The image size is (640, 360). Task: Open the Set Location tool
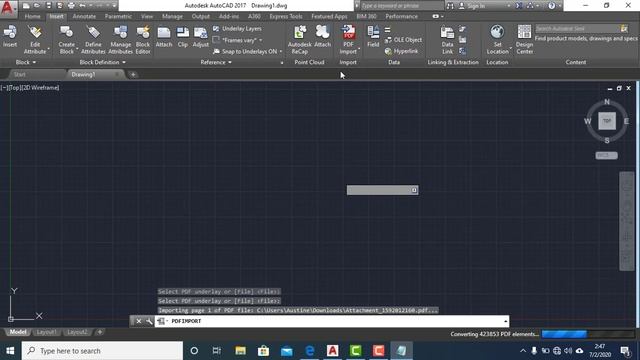point(498,40)
